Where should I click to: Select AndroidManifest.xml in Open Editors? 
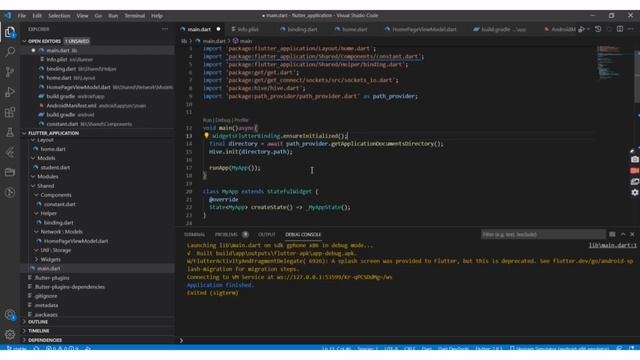(x=71, y=106)
